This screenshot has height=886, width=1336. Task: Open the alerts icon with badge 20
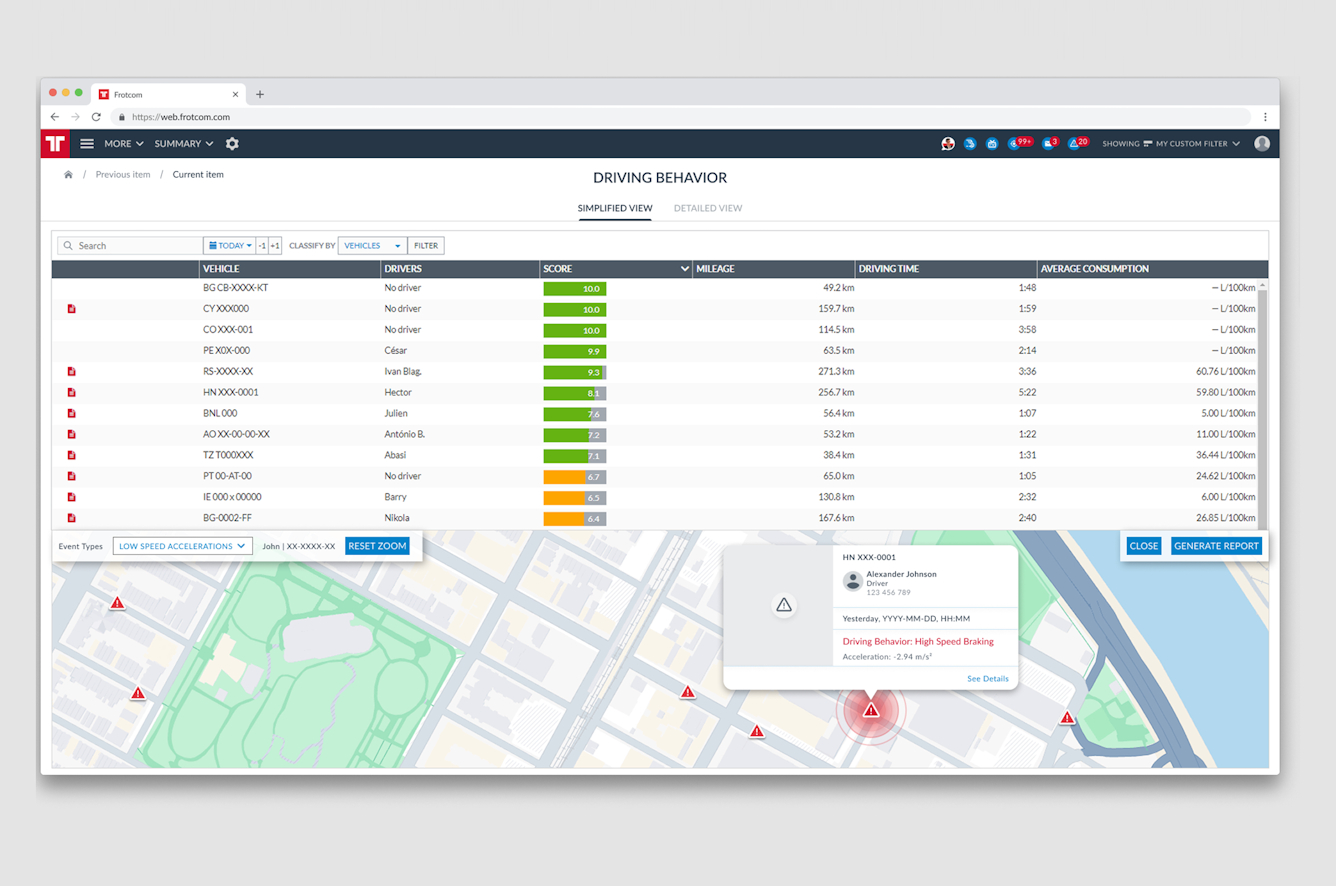pos(1074,144)
